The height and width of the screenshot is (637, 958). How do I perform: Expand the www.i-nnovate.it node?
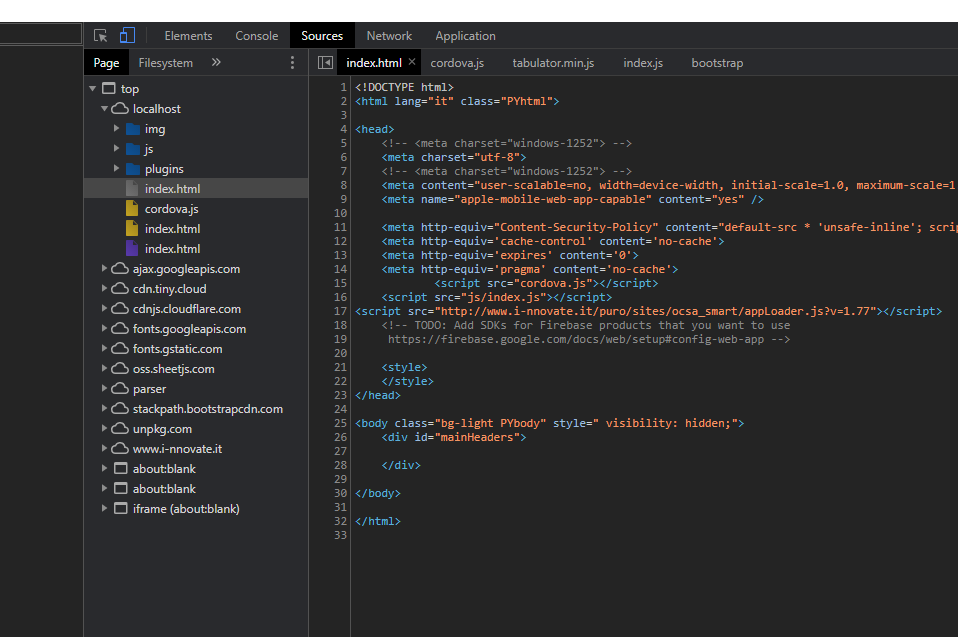[x=104, y=448]
